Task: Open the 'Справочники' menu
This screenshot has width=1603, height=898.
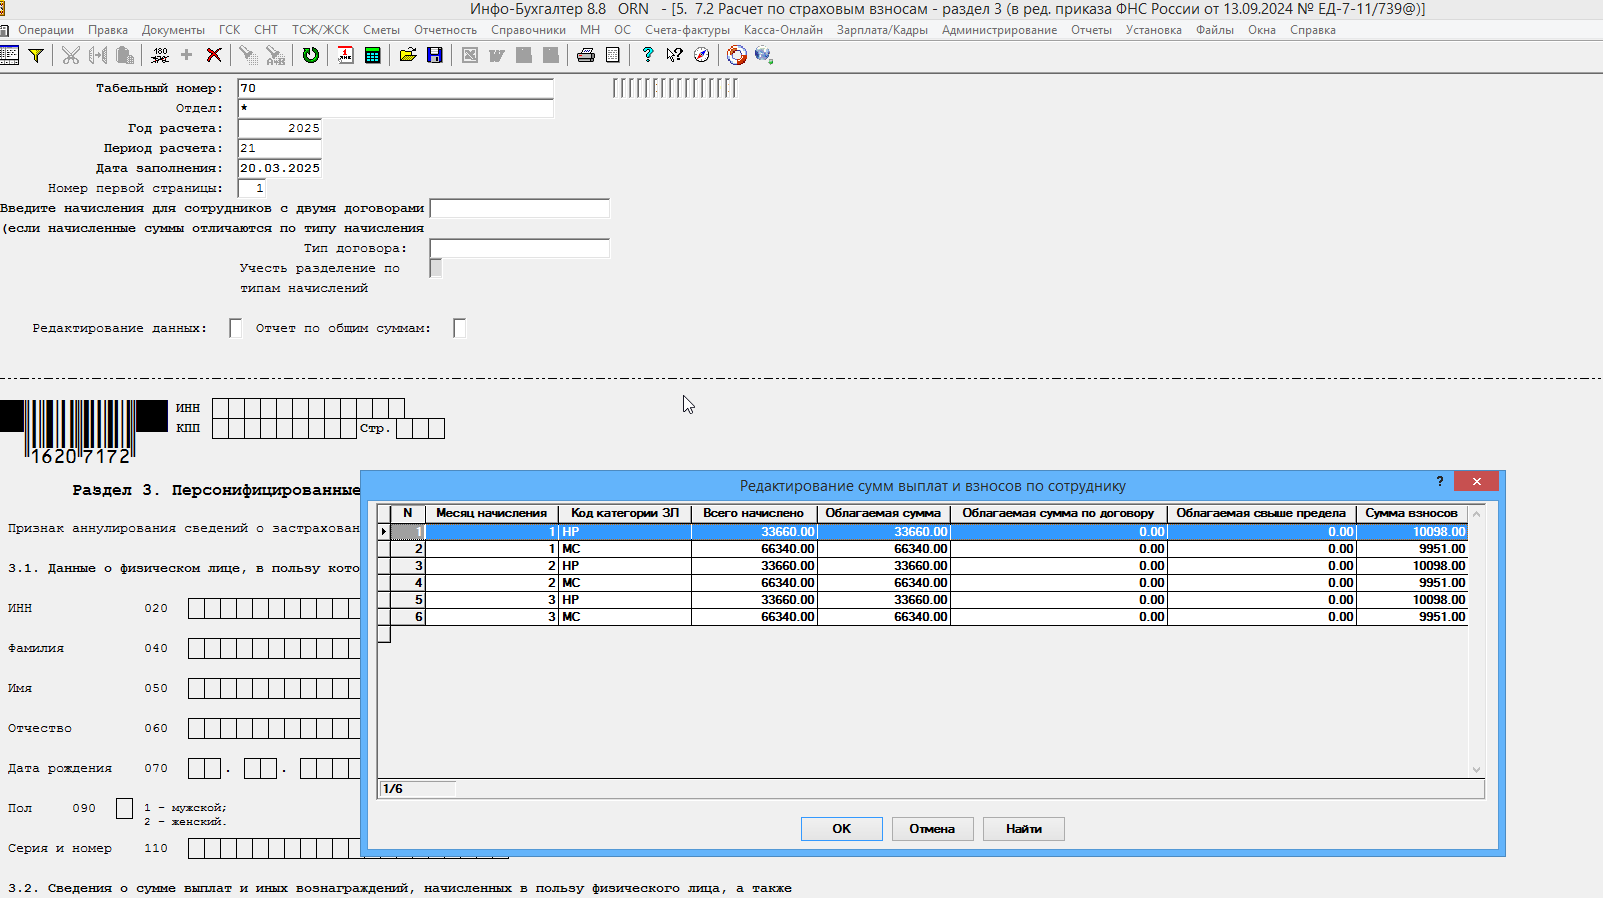Action: pos(529,30)
